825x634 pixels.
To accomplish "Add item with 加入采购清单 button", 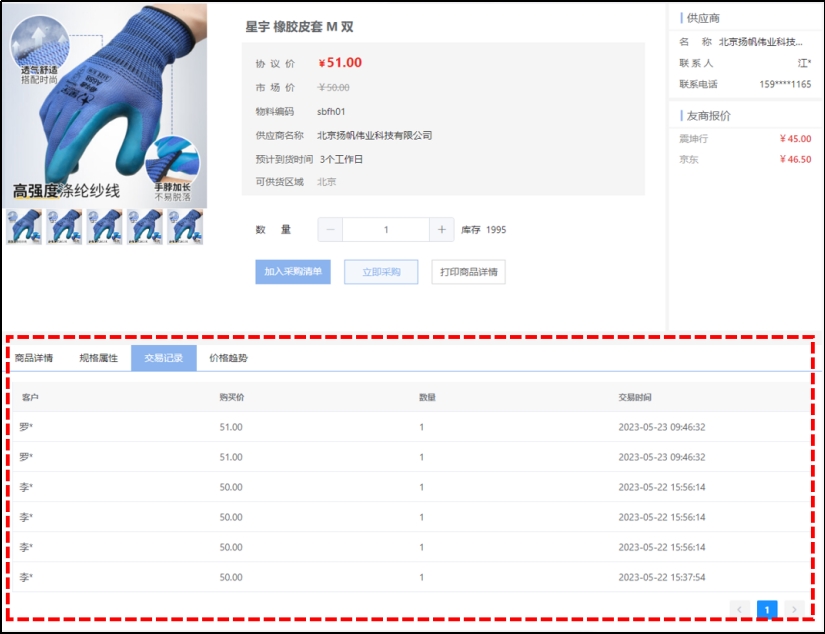I will [x=293, y=272].
